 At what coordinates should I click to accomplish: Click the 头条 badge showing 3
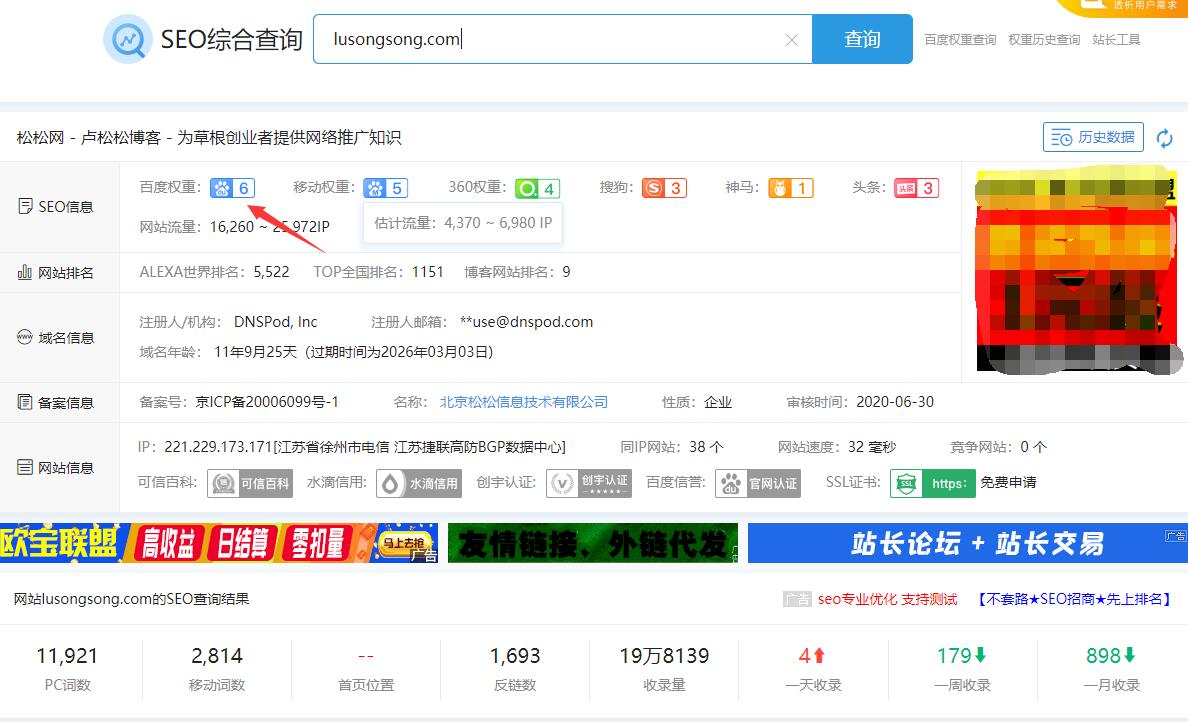pos(917,188)
